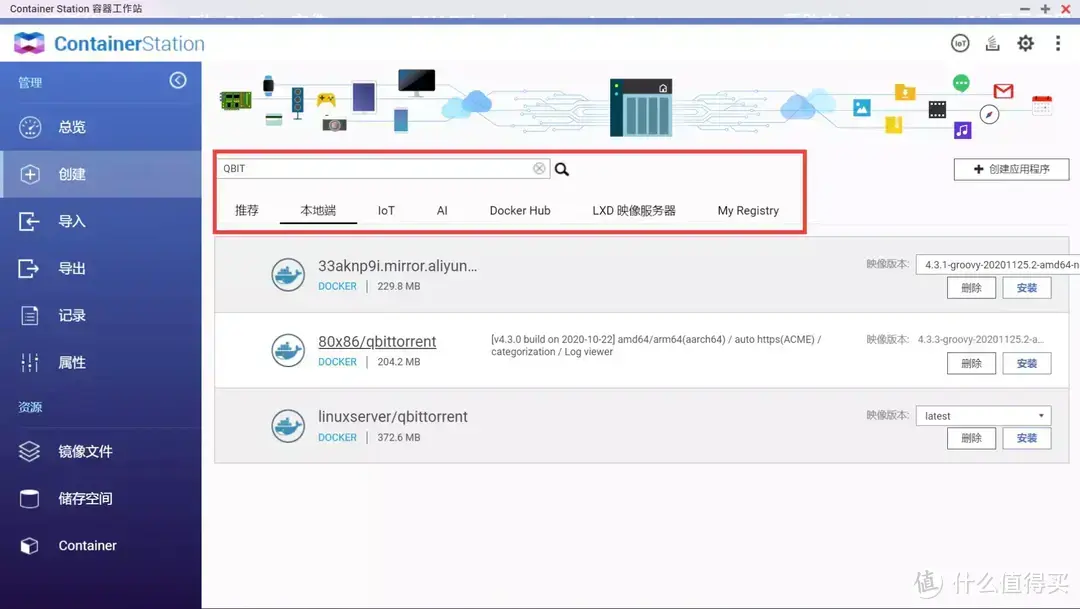The width and height of the screenshot is (1080, 609).
Task: Click the IoT icon in the top toolbar
Action: point(960,43)
